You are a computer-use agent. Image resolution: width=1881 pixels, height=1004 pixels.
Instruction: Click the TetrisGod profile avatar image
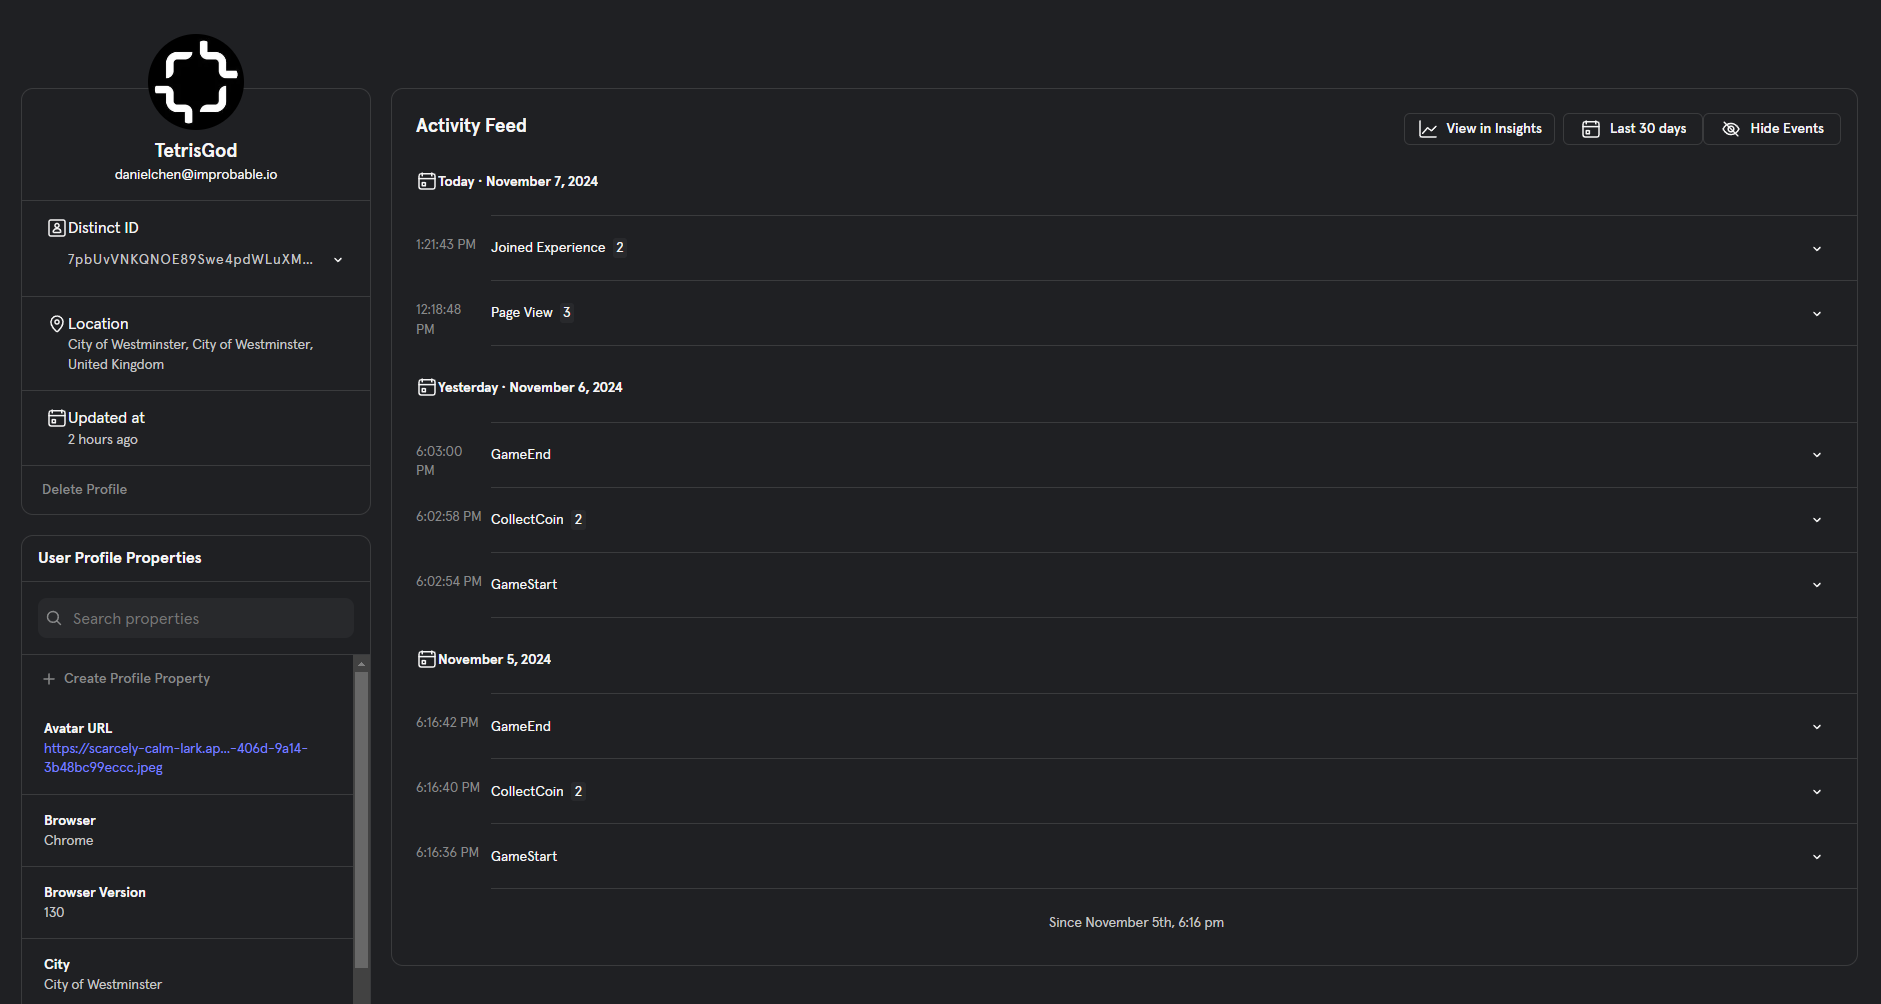click(x=196, y=82)
